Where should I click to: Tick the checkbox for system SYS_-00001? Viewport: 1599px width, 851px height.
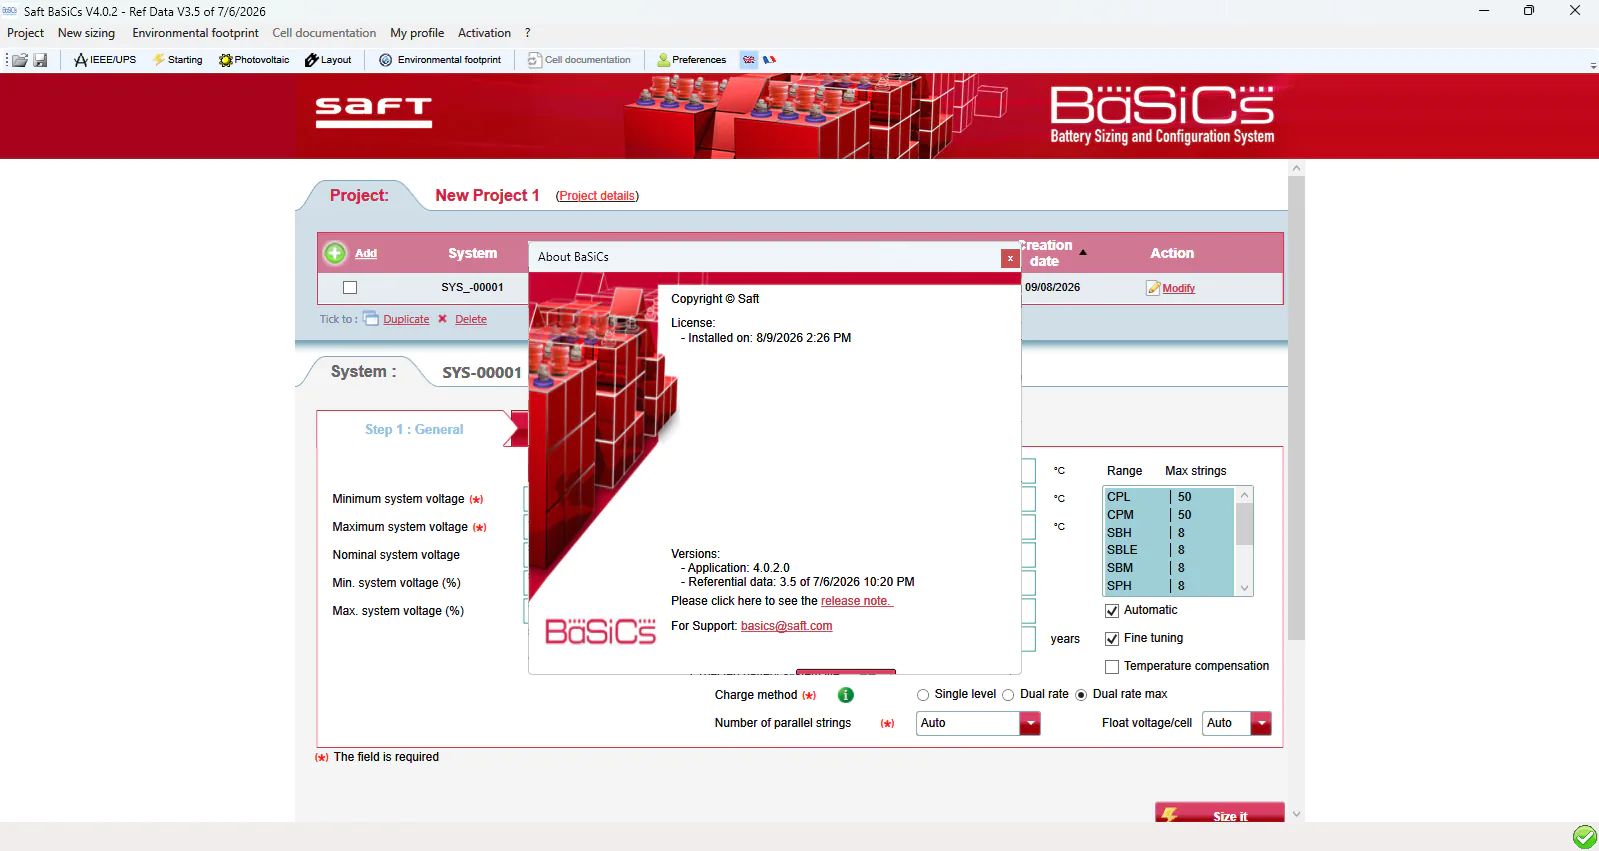click(x=350, y=288)
